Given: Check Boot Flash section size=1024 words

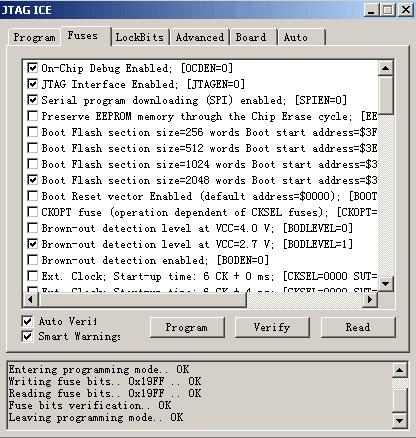Looking at the screenshot, I should 32,164.
